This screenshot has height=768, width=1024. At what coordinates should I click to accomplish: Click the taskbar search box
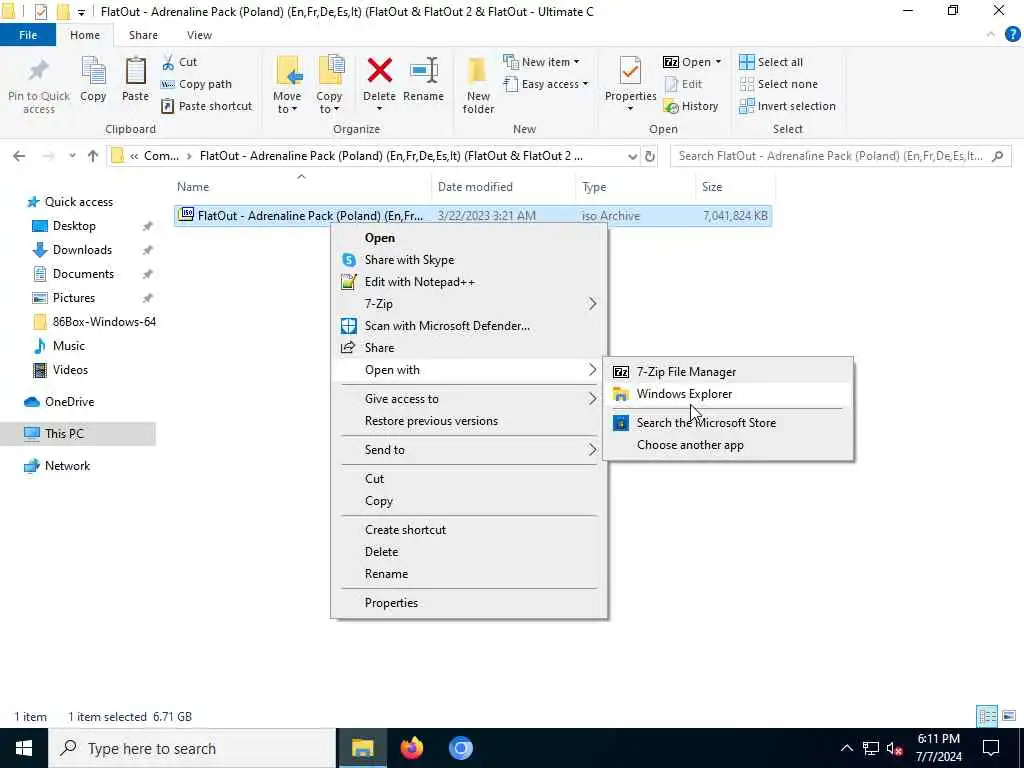coord(192,748)
